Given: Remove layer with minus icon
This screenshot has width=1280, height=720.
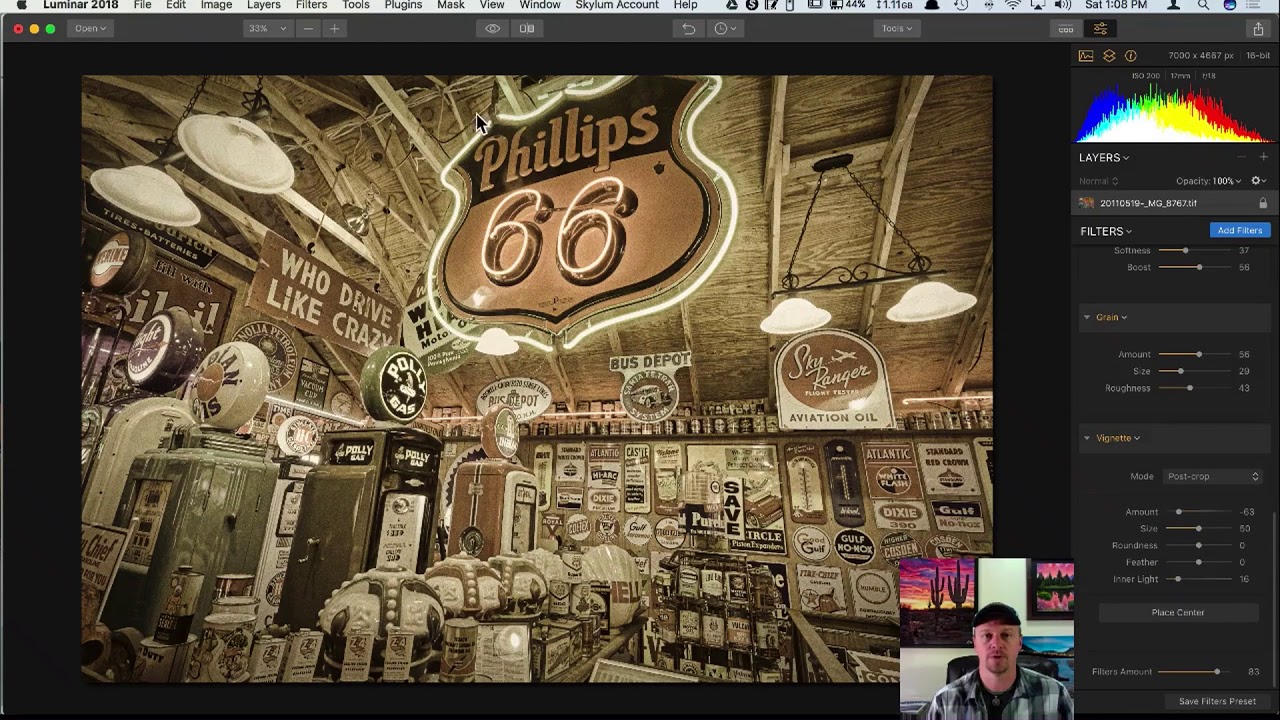Looking at the screenshot, I should point(1242,157).
